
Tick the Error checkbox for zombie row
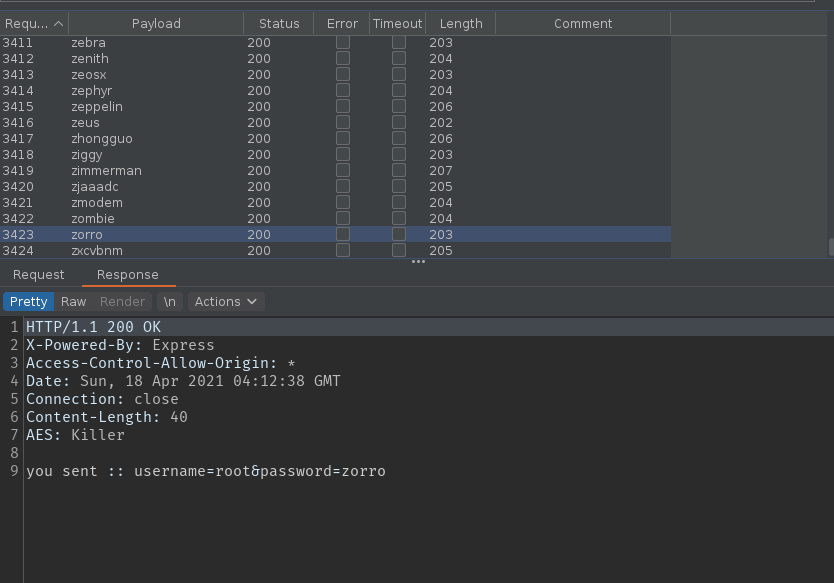[x=343, y=219]
